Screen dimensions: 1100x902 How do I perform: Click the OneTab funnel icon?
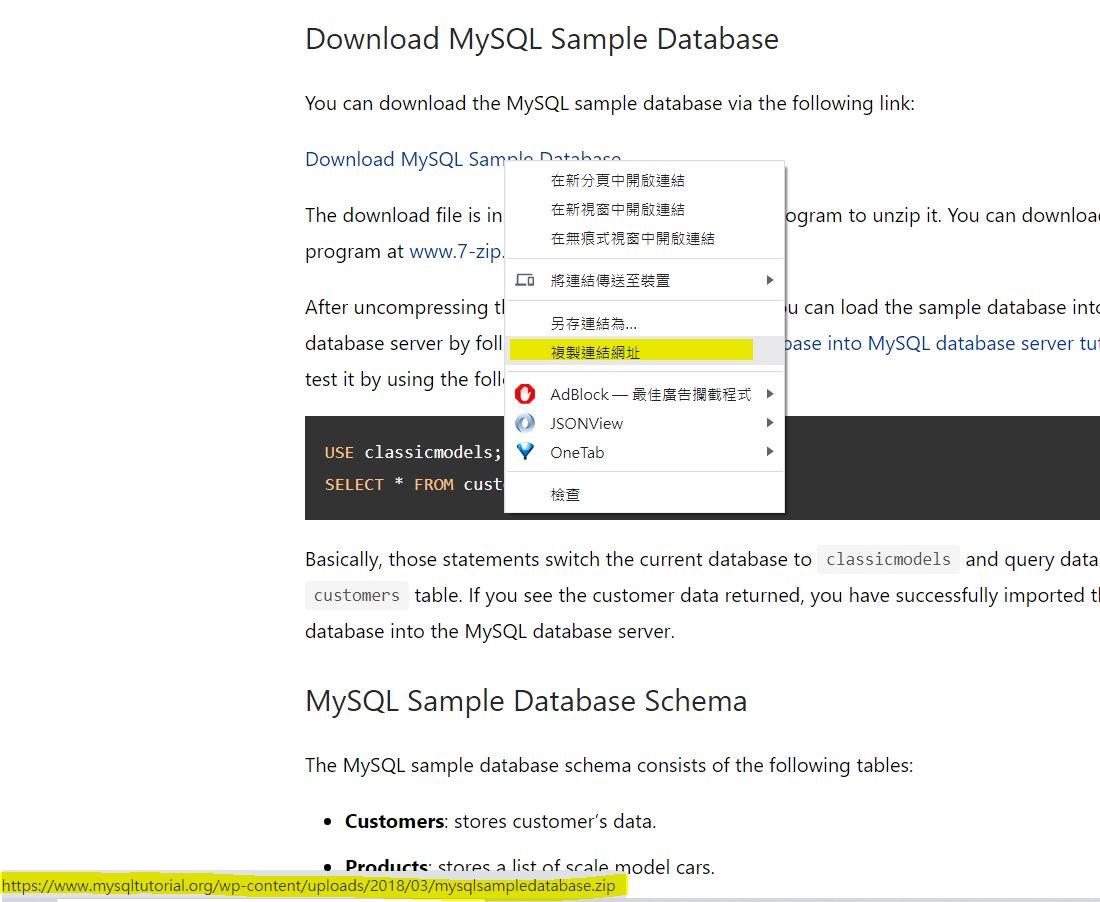[524, 452]
